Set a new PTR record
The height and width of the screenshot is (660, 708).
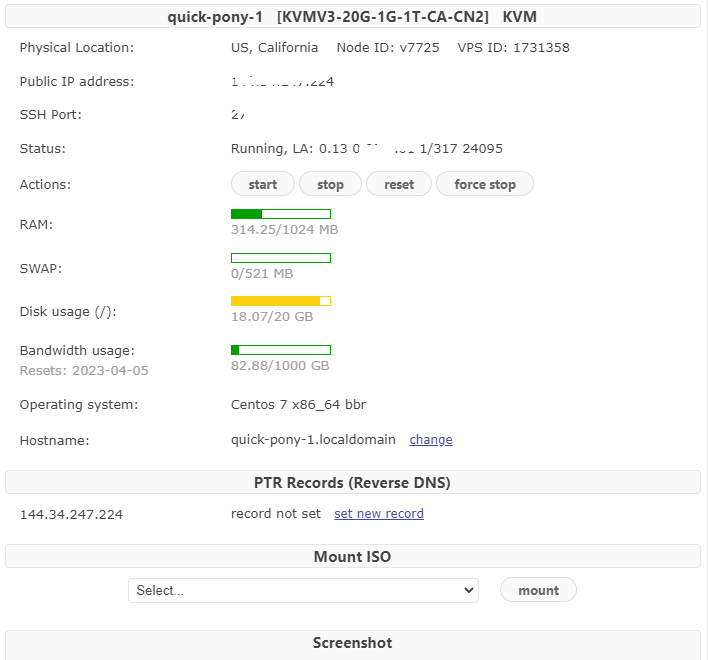[379, 514]
